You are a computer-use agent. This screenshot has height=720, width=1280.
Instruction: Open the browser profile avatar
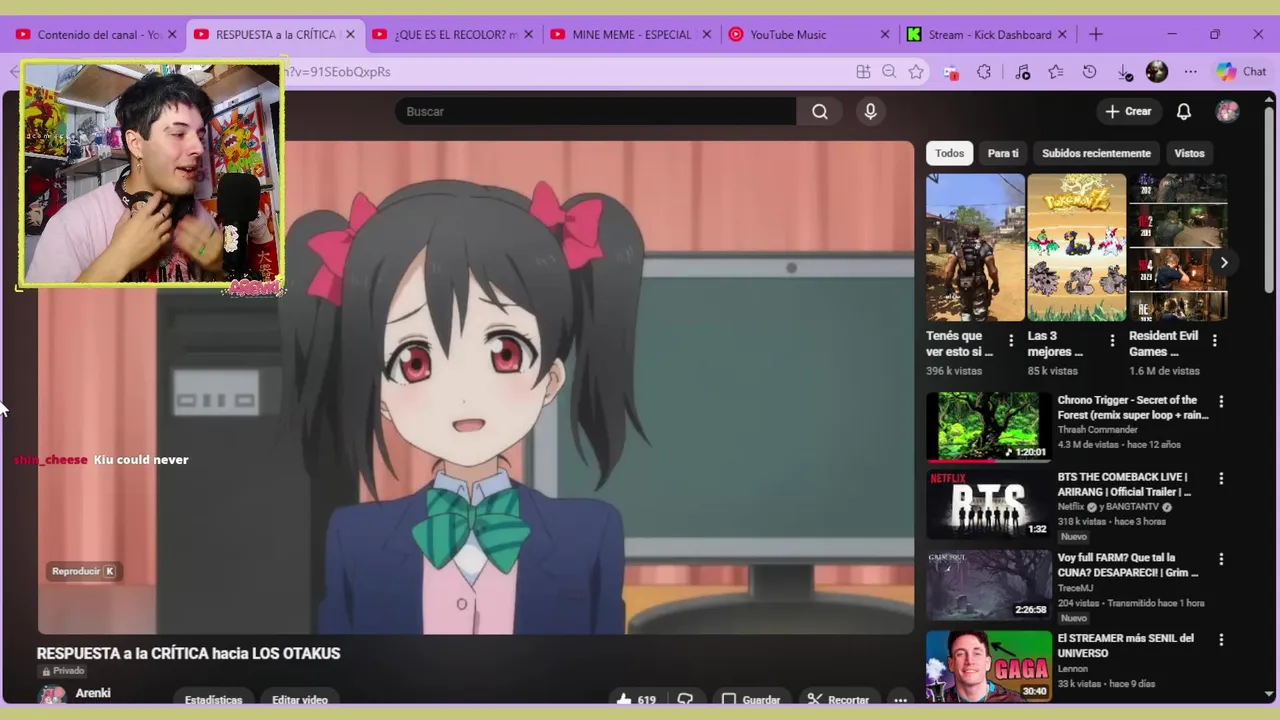1157,72
